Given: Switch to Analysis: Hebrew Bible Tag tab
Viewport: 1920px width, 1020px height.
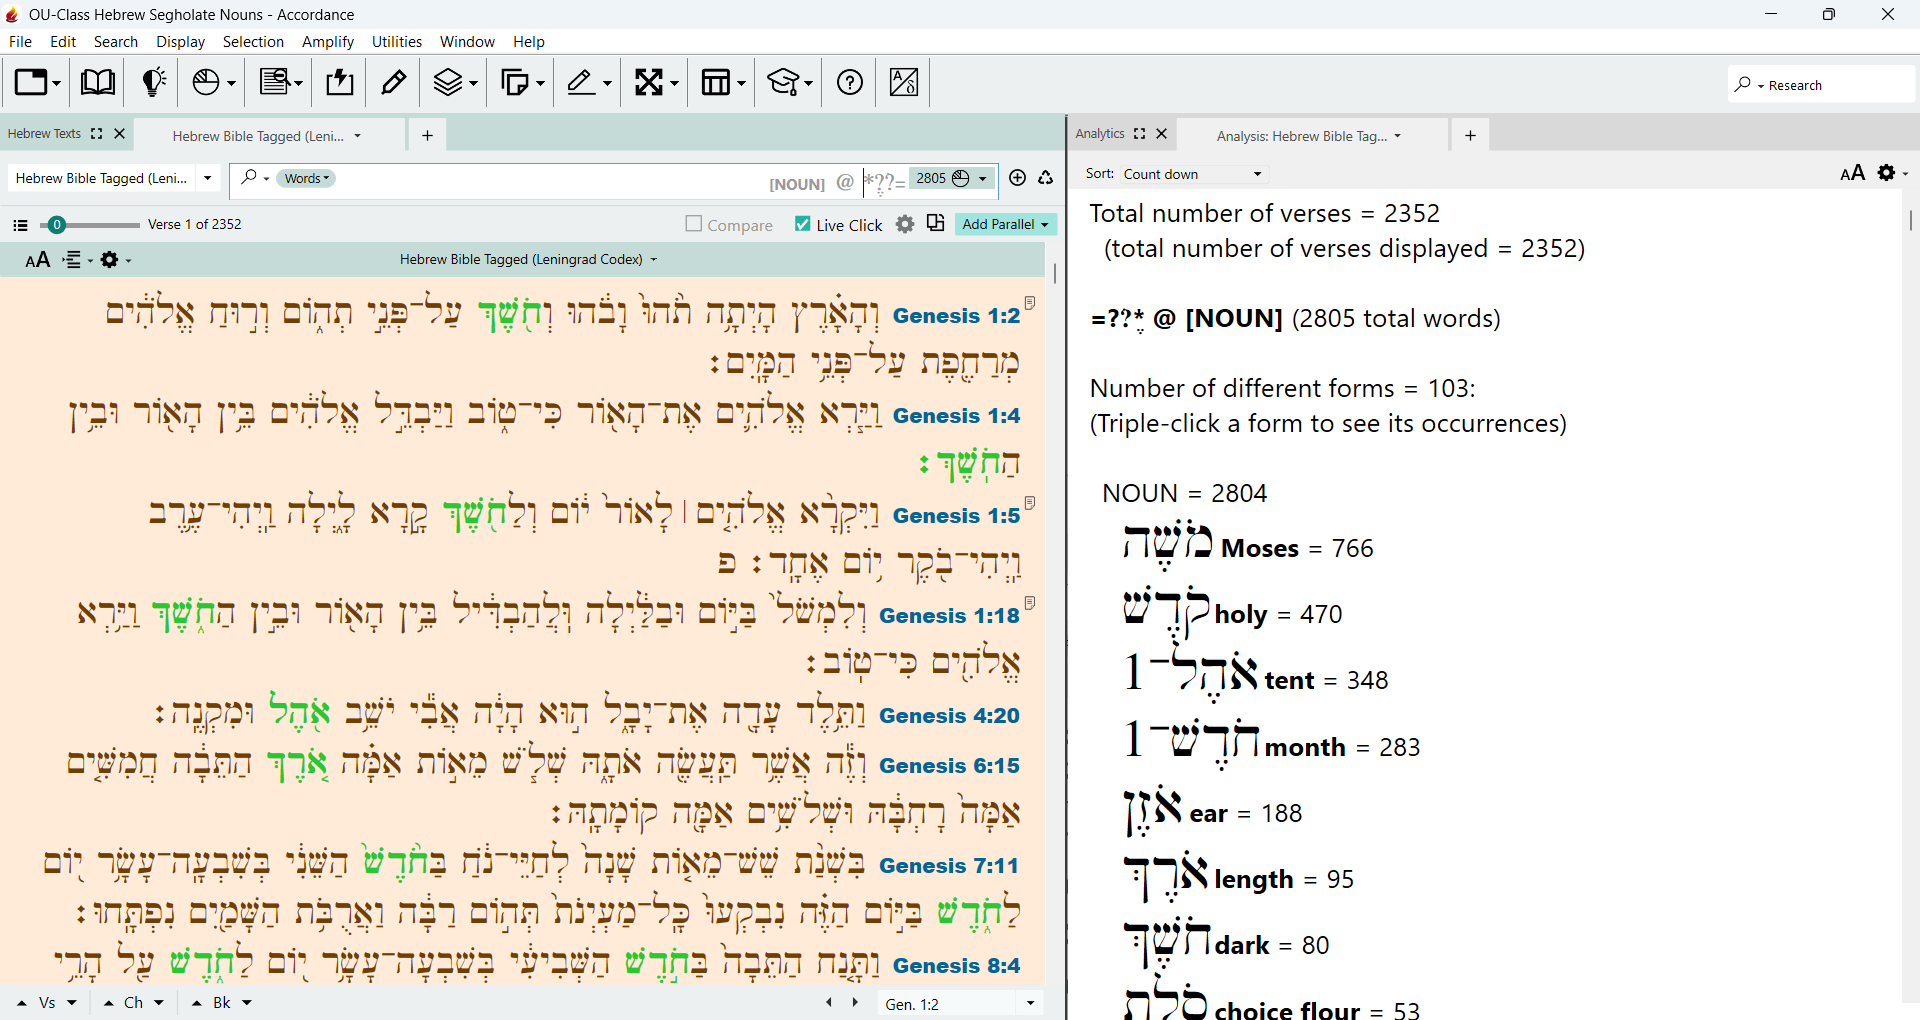Looking at the screenshot, I should coord(1309,136).
